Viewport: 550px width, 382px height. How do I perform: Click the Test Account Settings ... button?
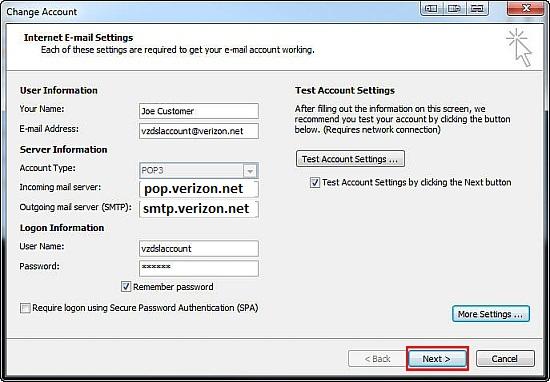coord(350,159)
